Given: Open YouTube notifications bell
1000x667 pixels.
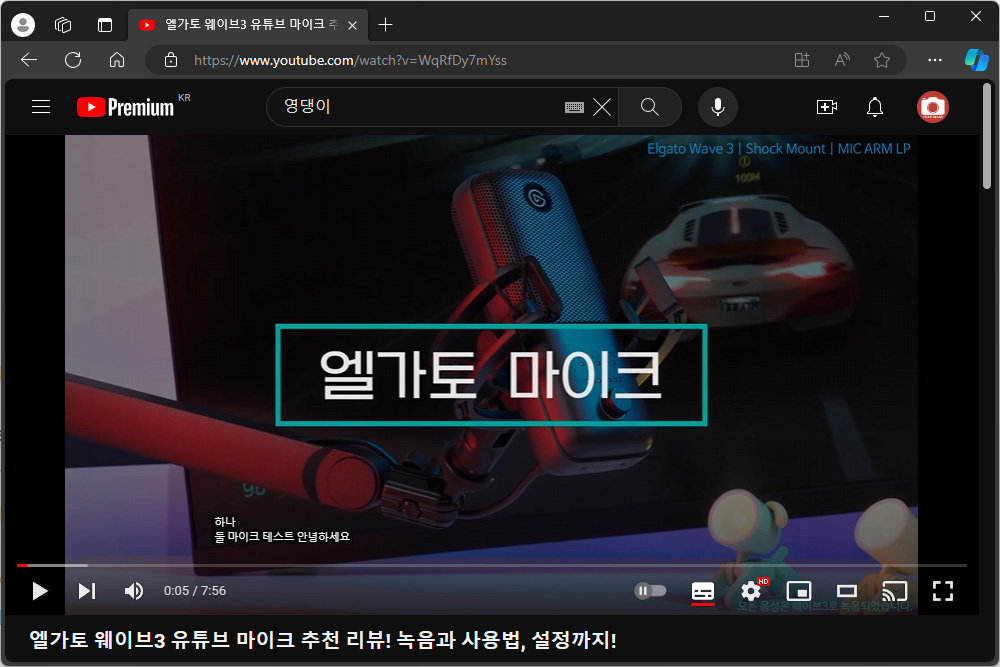Looking at the screenshot, I should tap(875, 106).
